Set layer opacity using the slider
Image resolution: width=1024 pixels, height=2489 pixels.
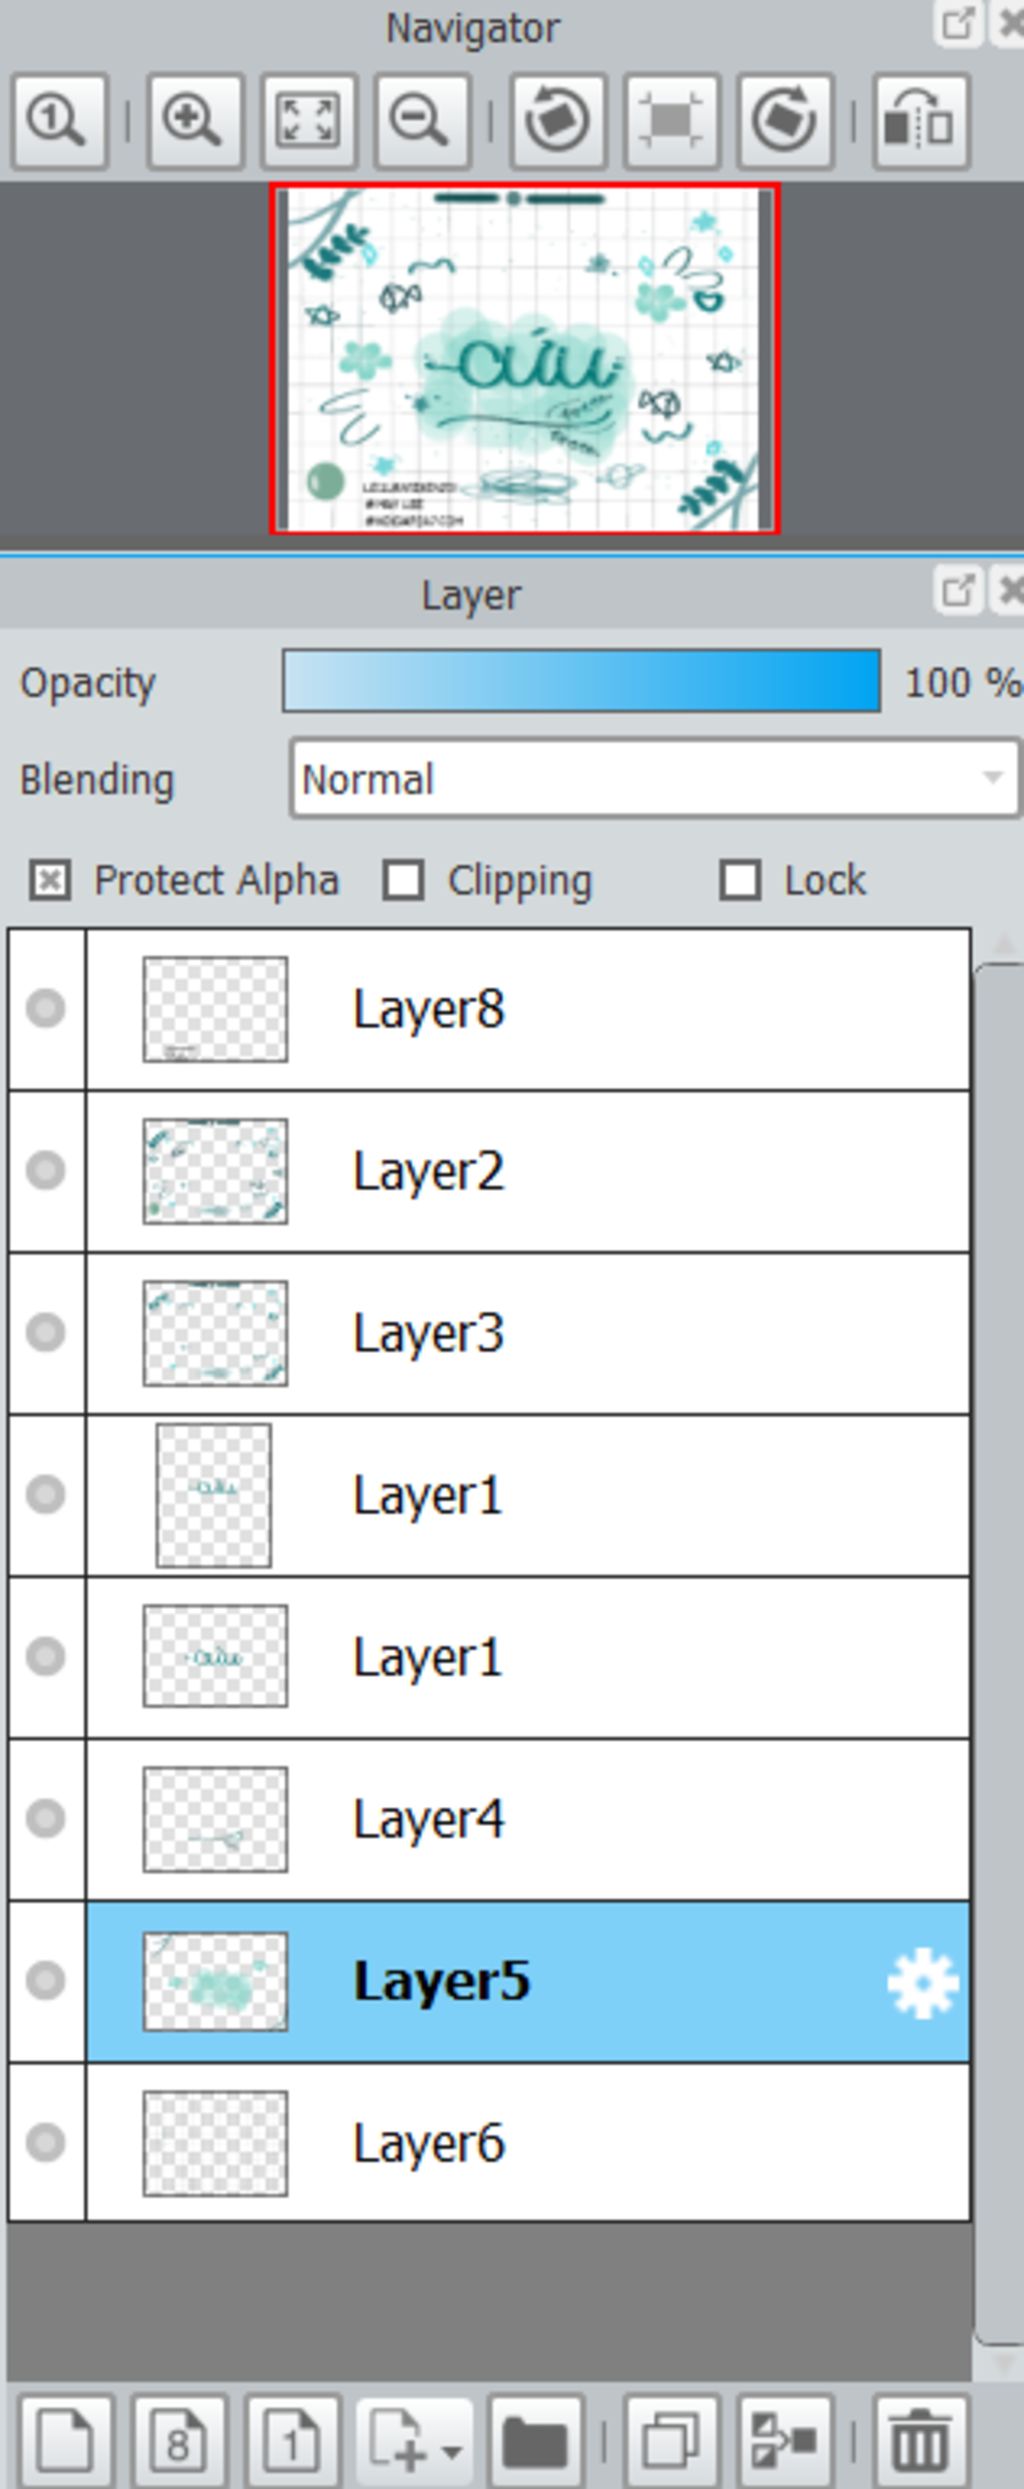(581, 682)
